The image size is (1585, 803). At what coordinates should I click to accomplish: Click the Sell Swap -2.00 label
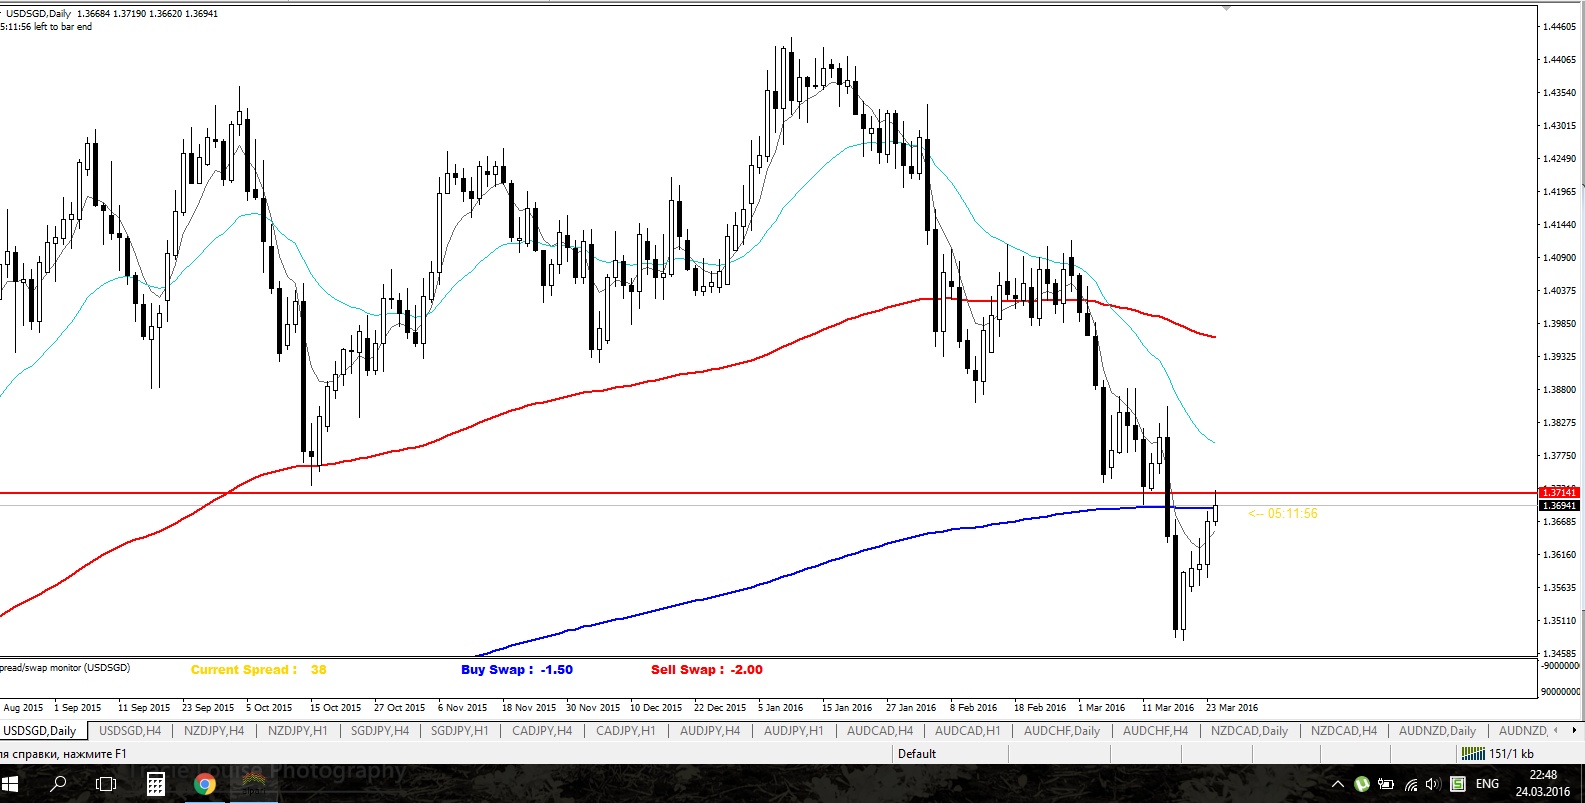(707, 670)
